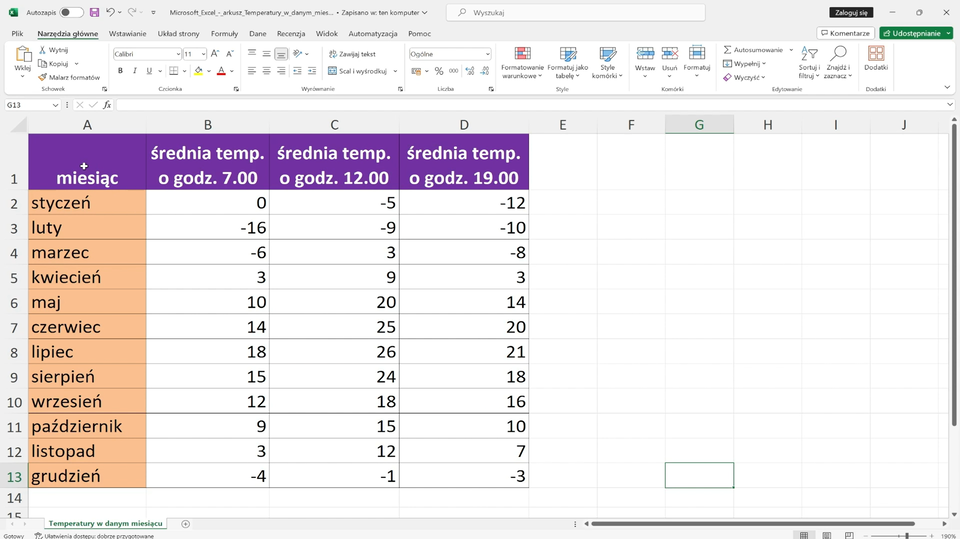The image size is (960, 539).
Task: Toggle bold formatting
Action: click(120, 71)
